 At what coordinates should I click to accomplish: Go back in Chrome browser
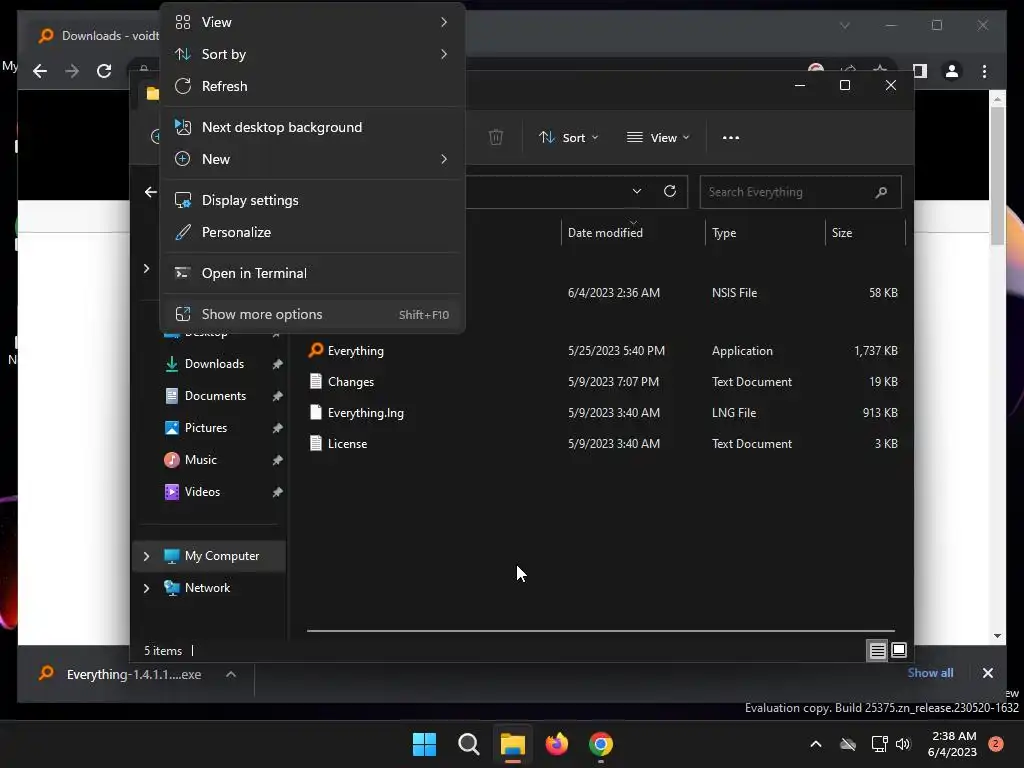[40, 71]
